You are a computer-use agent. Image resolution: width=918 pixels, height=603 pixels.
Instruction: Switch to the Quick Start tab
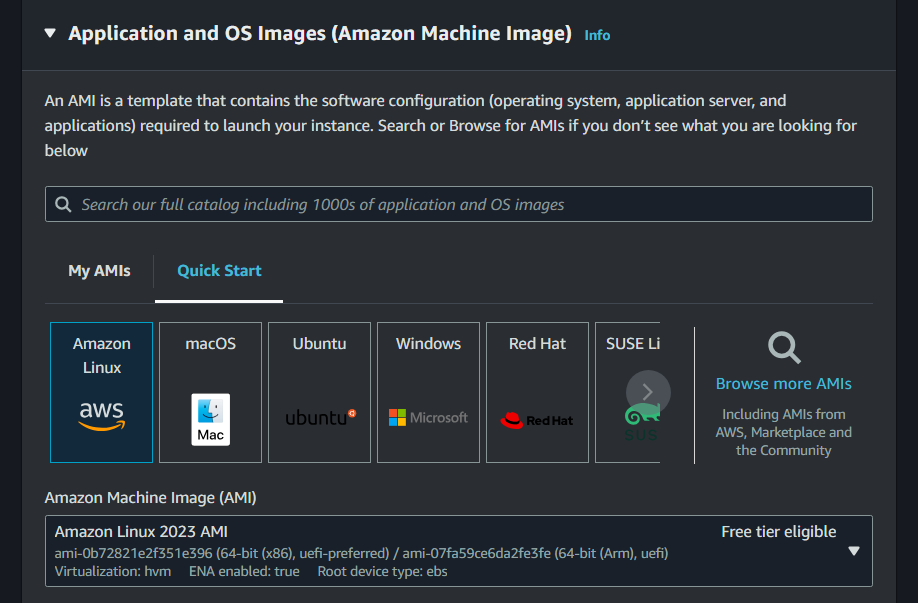219,270
